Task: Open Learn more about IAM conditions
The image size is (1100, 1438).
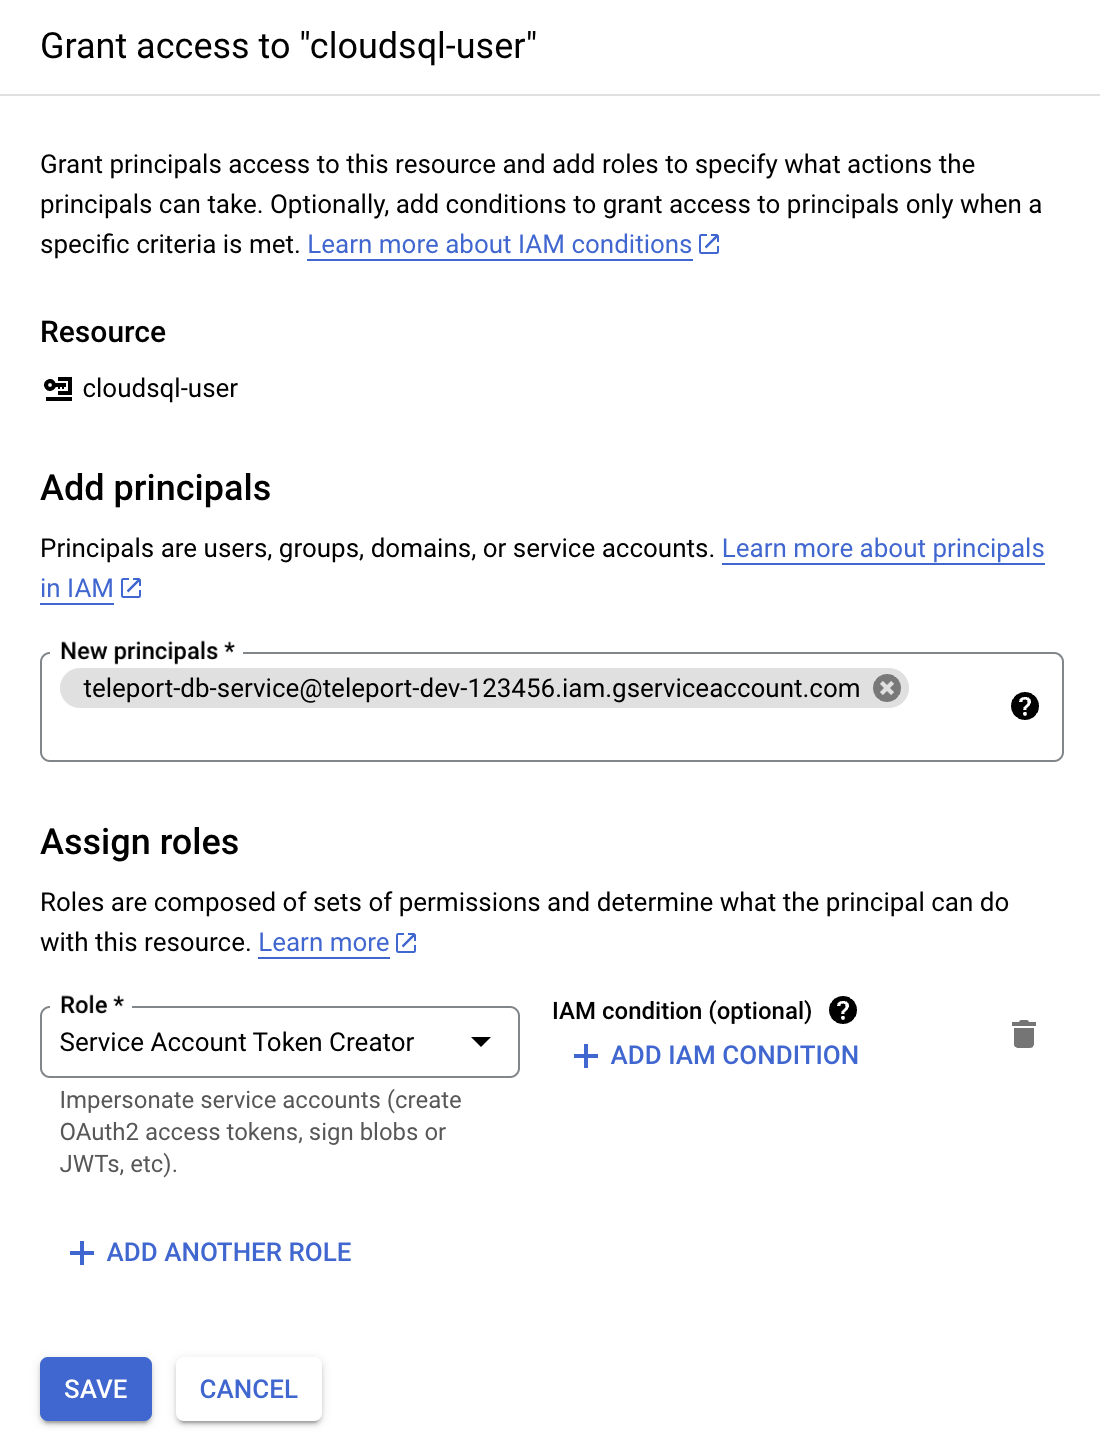Action: (498, 243)
